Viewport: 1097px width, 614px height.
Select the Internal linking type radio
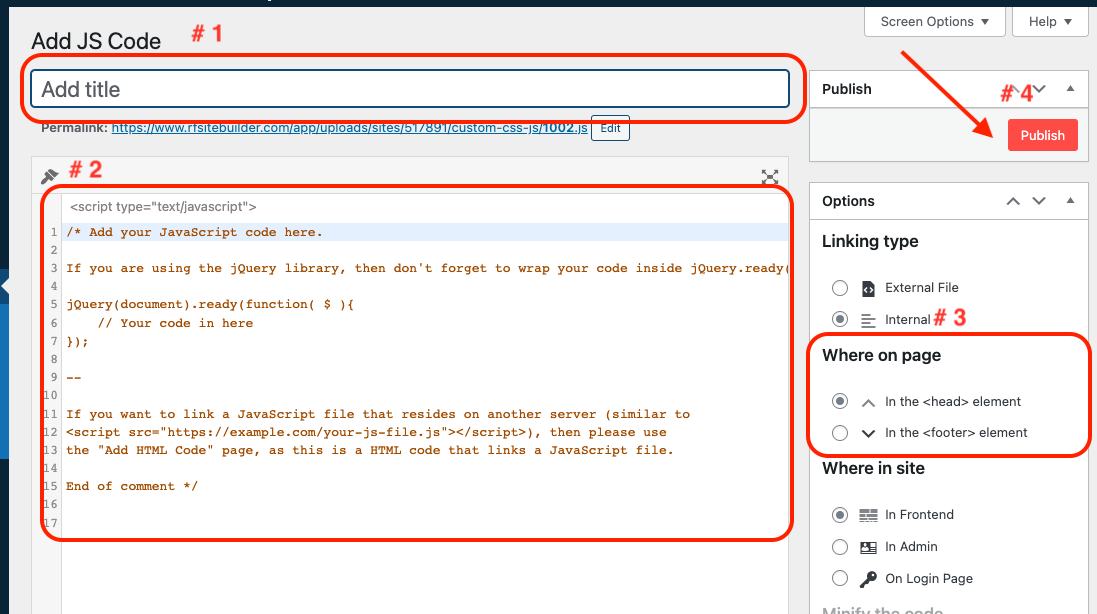tap(840, 320)
